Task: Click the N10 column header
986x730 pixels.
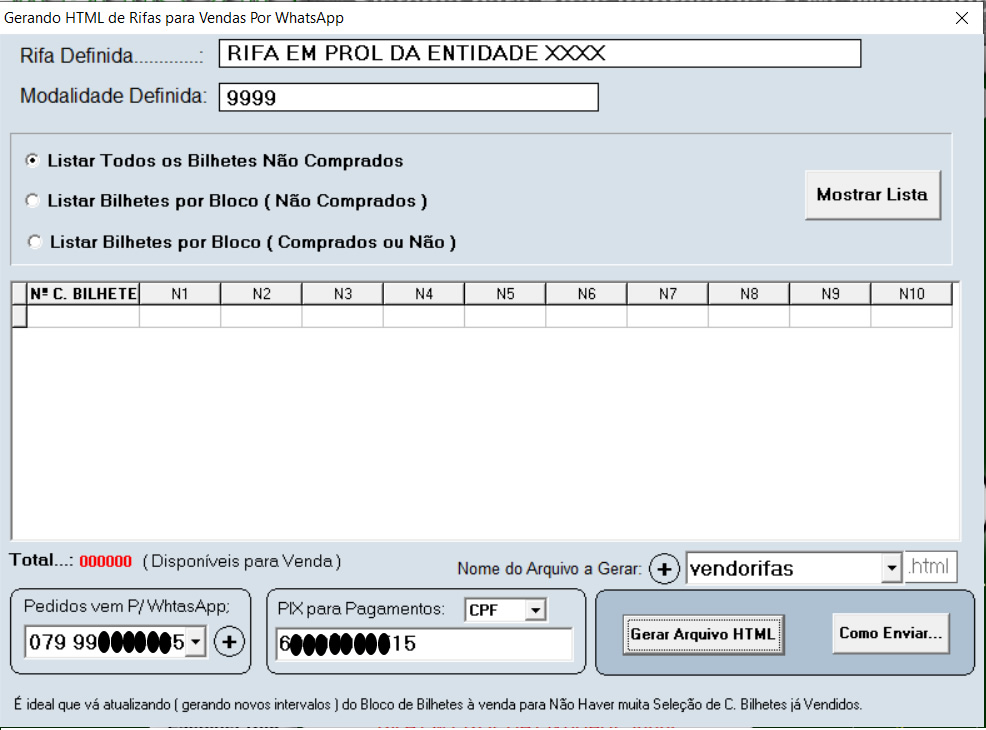Action: (x=911, y=294)
